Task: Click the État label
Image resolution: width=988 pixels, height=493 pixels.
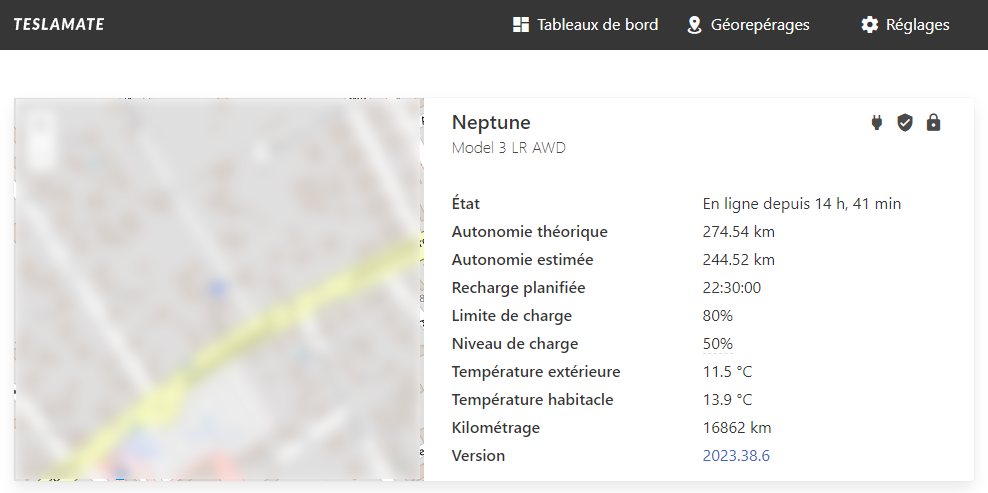Action: (x=466, y=204)
